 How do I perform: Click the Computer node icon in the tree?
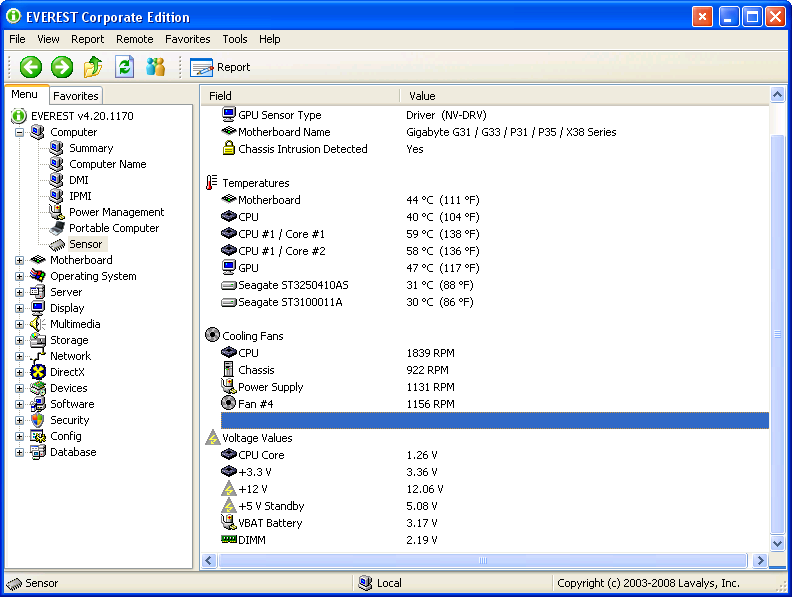37,132
